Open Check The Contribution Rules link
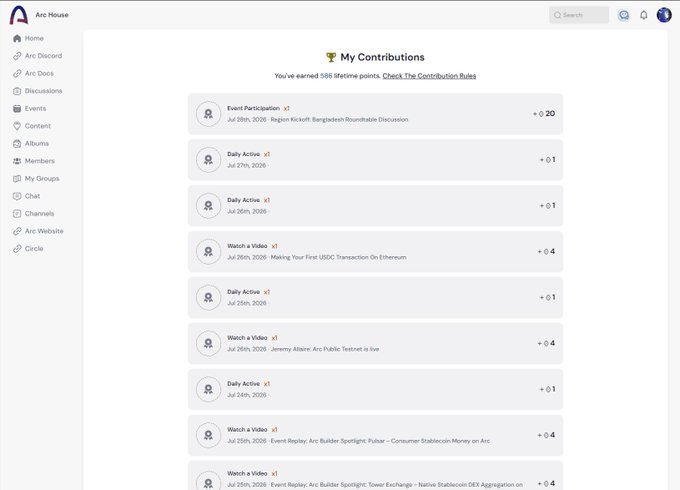The width and height of the screenshot is (680, 490). click(429, 76)
